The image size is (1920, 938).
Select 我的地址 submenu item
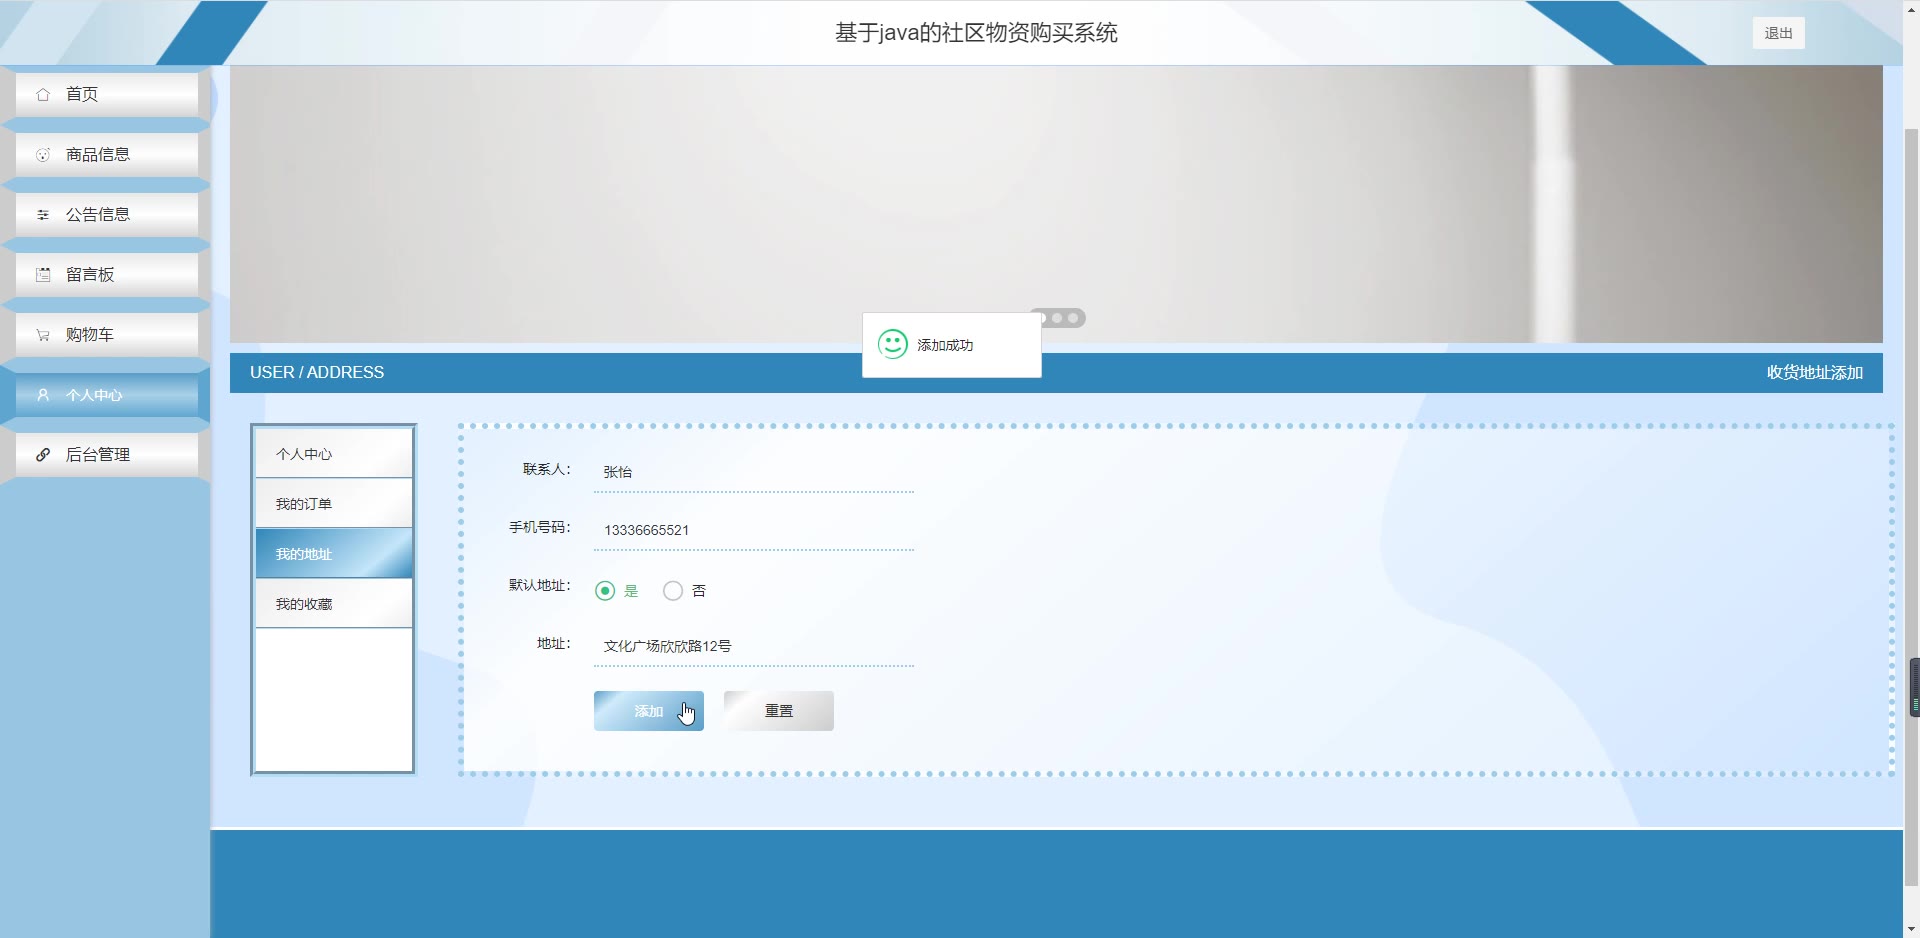pos(334,553)
